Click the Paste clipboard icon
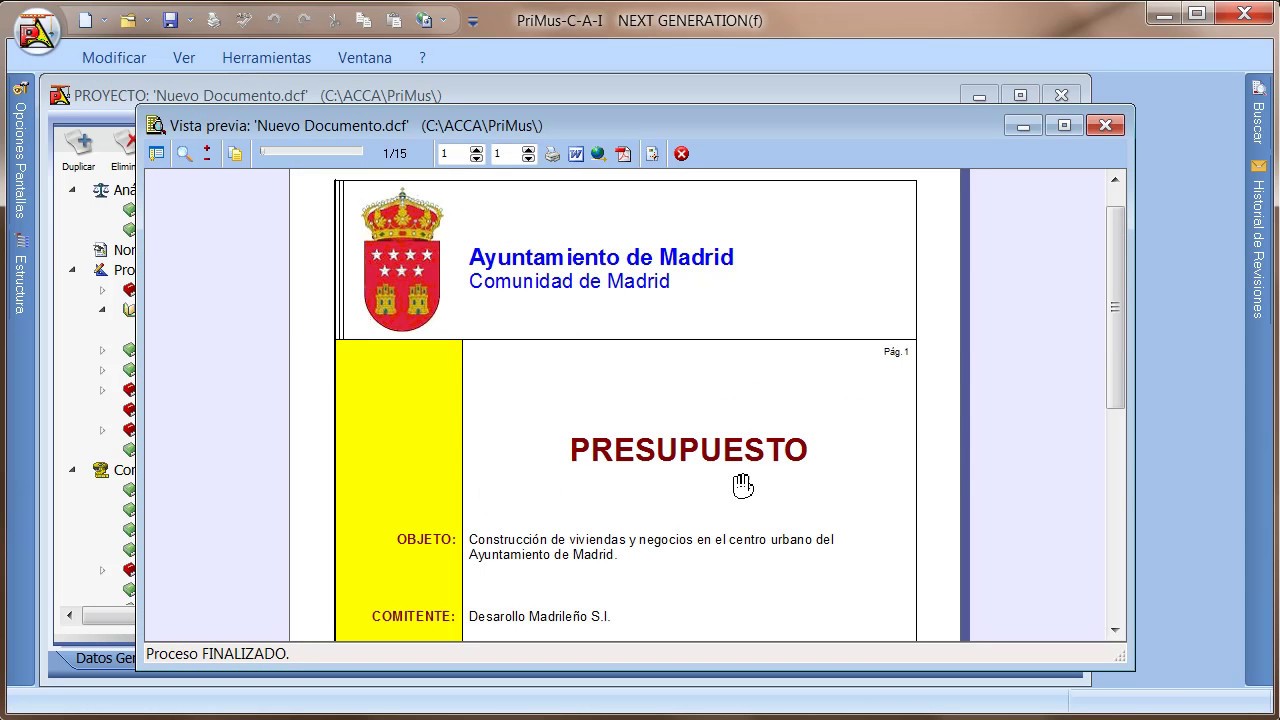Image resolution: width=1280 pixels, height=720 pixels. (394, 20)
